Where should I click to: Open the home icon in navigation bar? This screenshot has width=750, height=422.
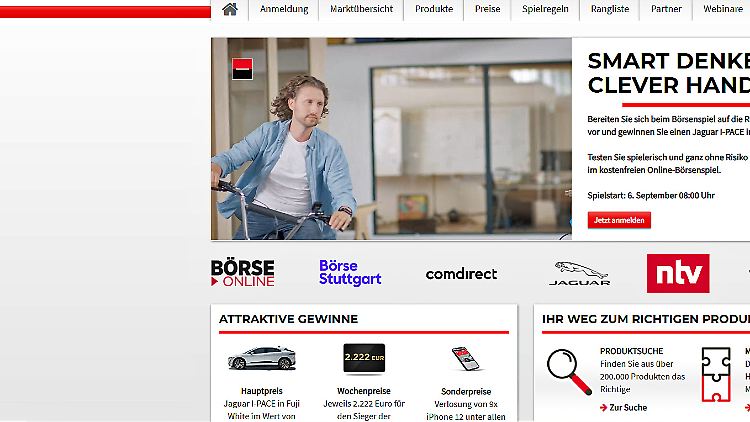(230, 9)
